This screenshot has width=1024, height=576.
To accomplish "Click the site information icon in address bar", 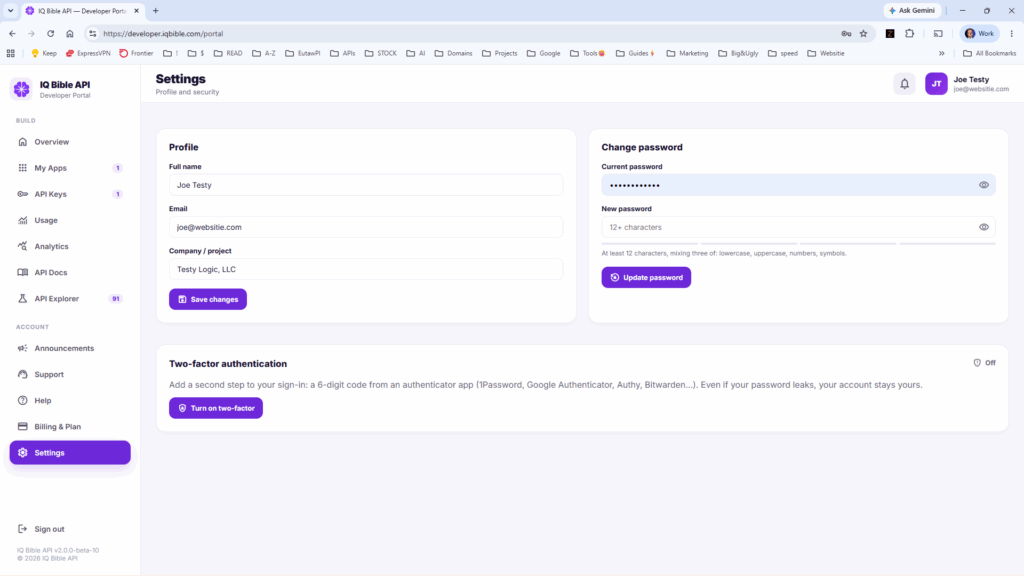I will tap(93, 33).
